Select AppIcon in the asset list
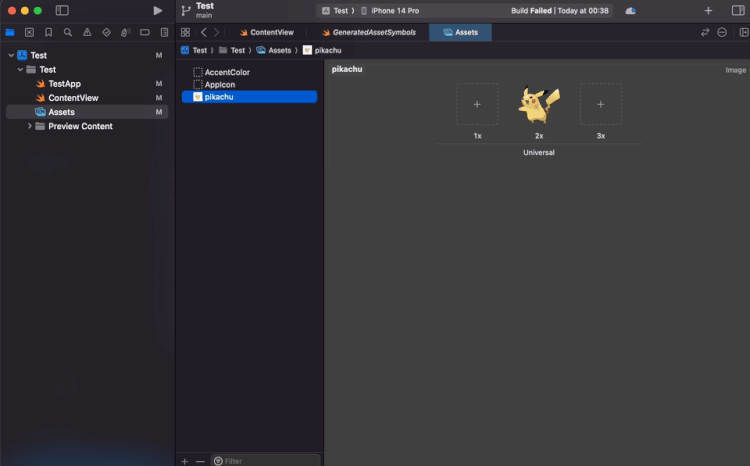The image size is (750, 466). pyautogui.click(x=249, y=85)
